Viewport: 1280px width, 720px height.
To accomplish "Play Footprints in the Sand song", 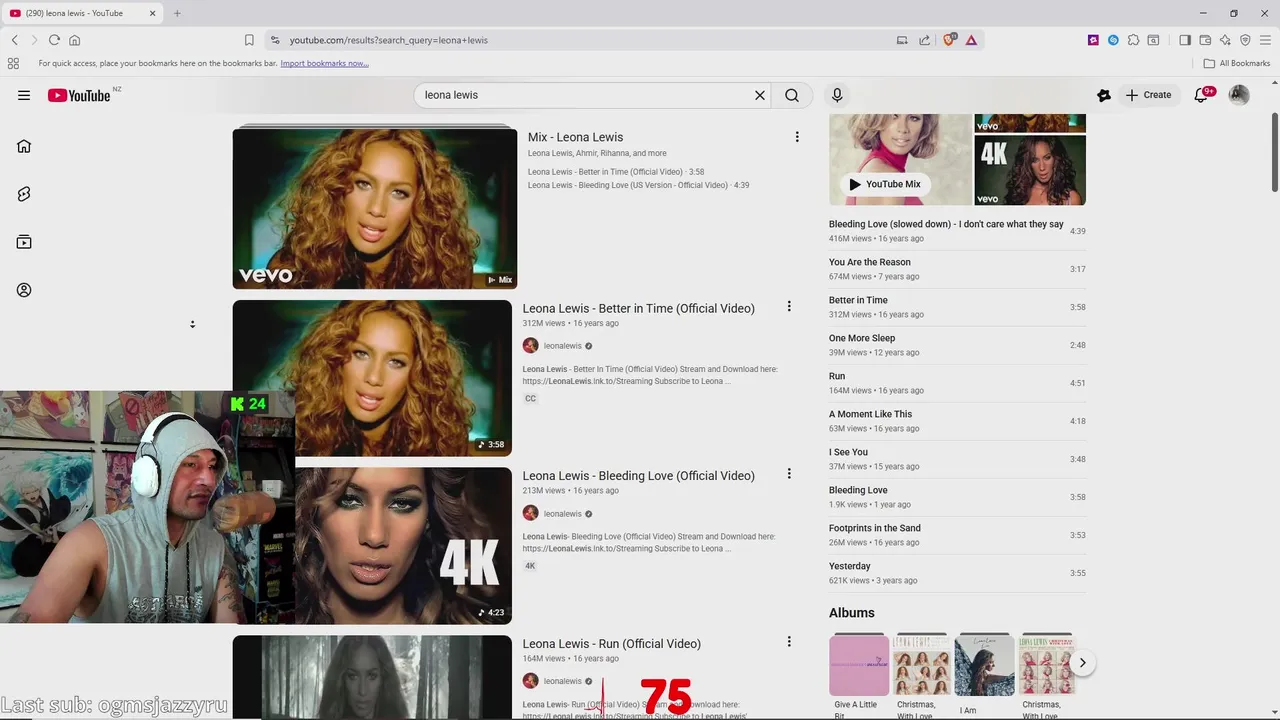I will (957, 535).
